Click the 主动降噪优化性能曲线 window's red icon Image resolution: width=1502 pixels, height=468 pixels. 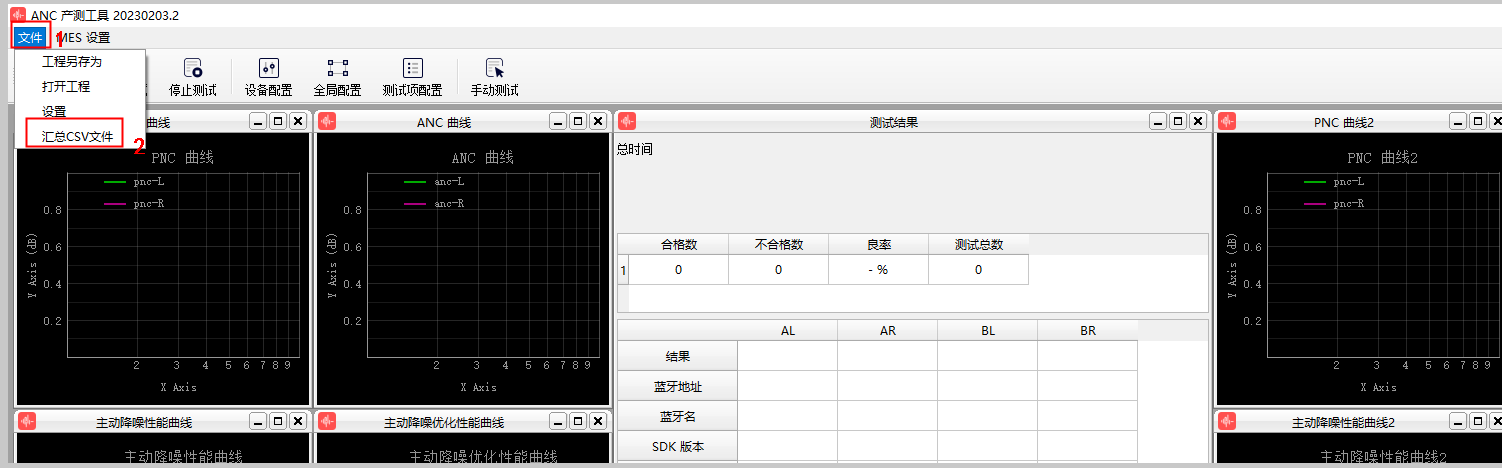[327, 422]
